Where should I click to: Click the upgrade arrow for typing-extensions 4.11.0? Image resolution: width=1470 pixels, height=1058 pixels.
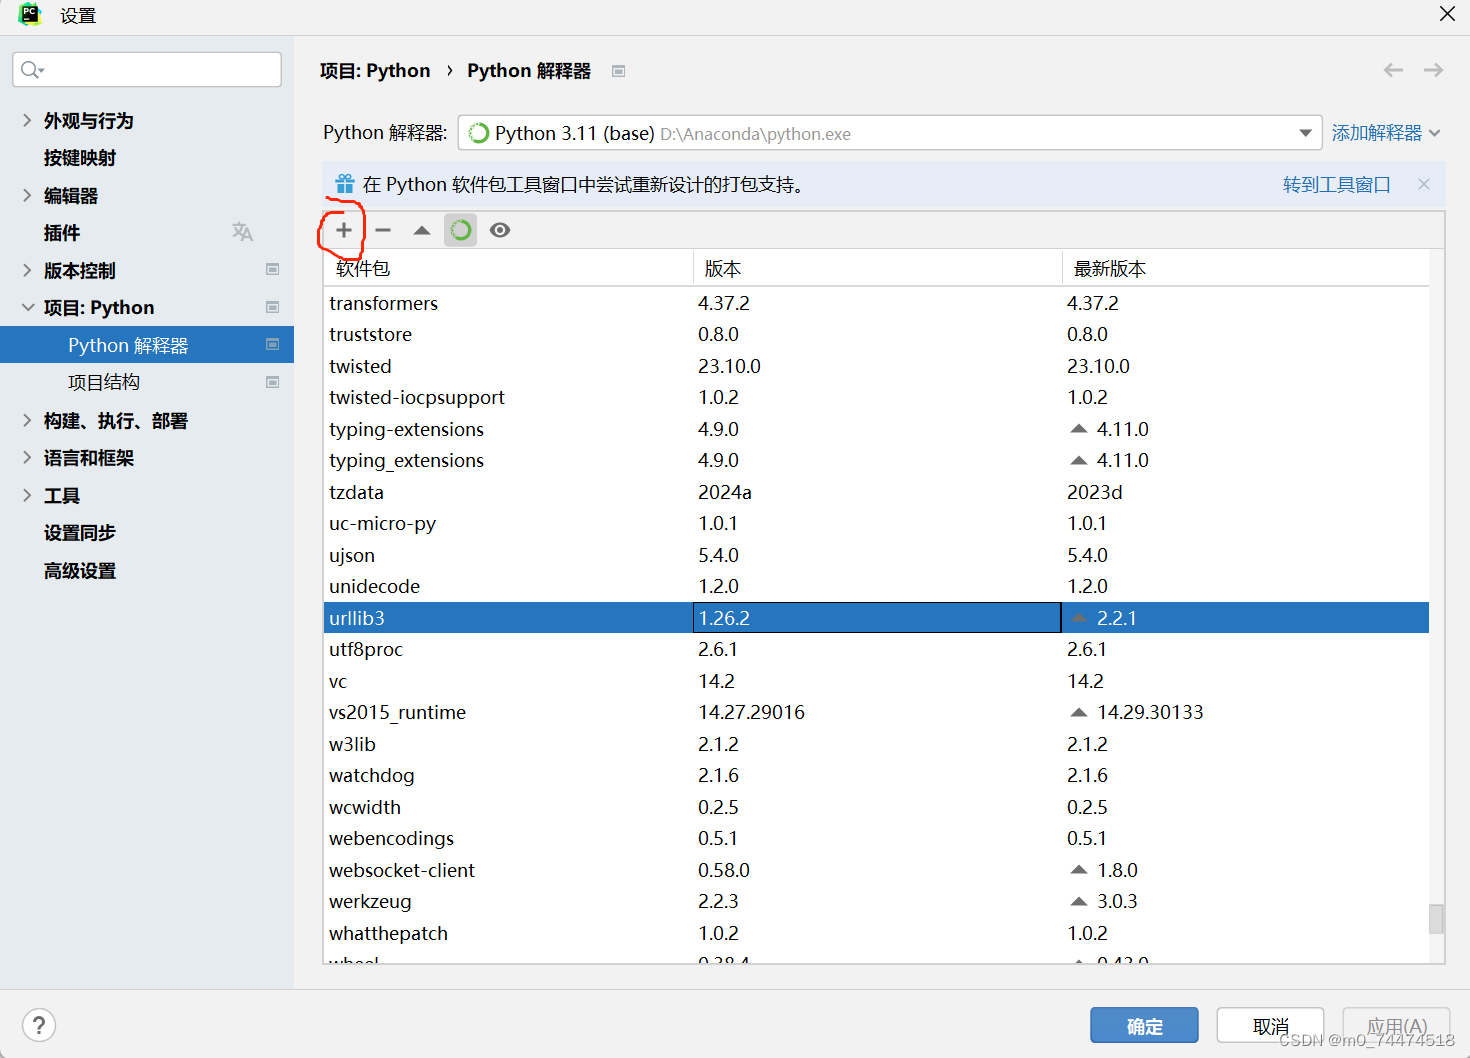pyautogui.click(x=1078, y=429)
